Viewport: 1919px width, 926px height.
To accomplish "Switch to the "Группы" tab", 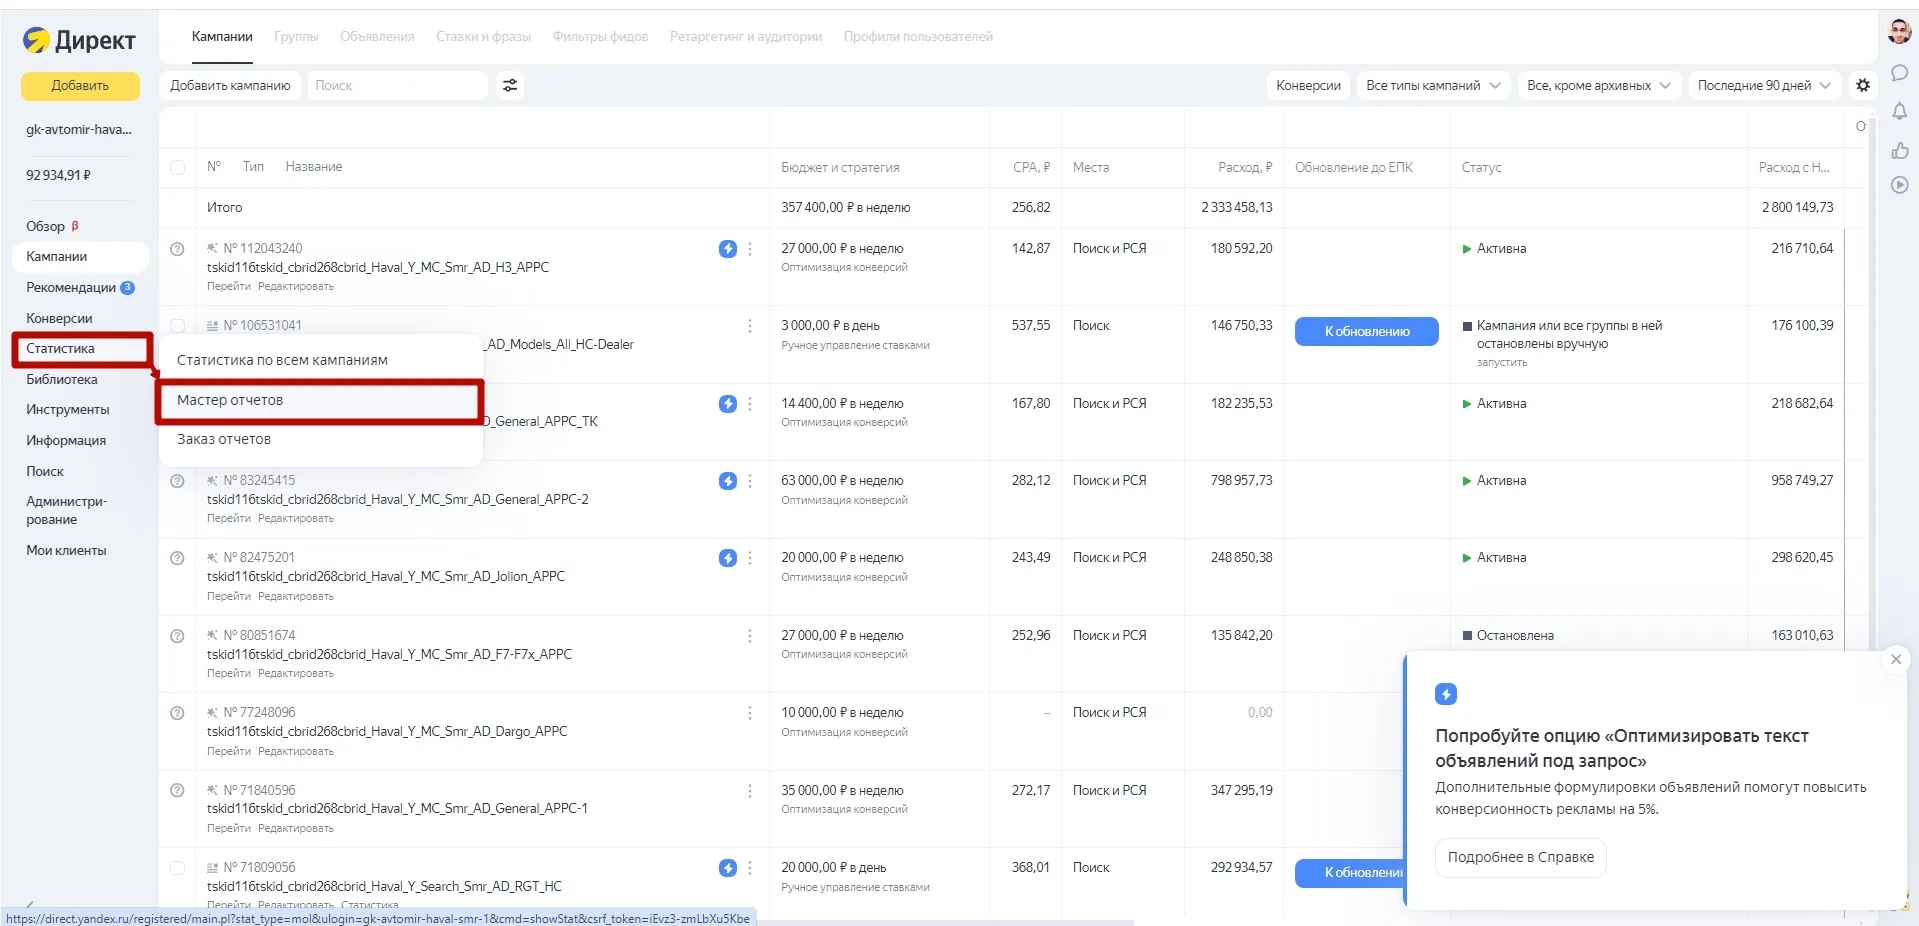I will (296, 37).
